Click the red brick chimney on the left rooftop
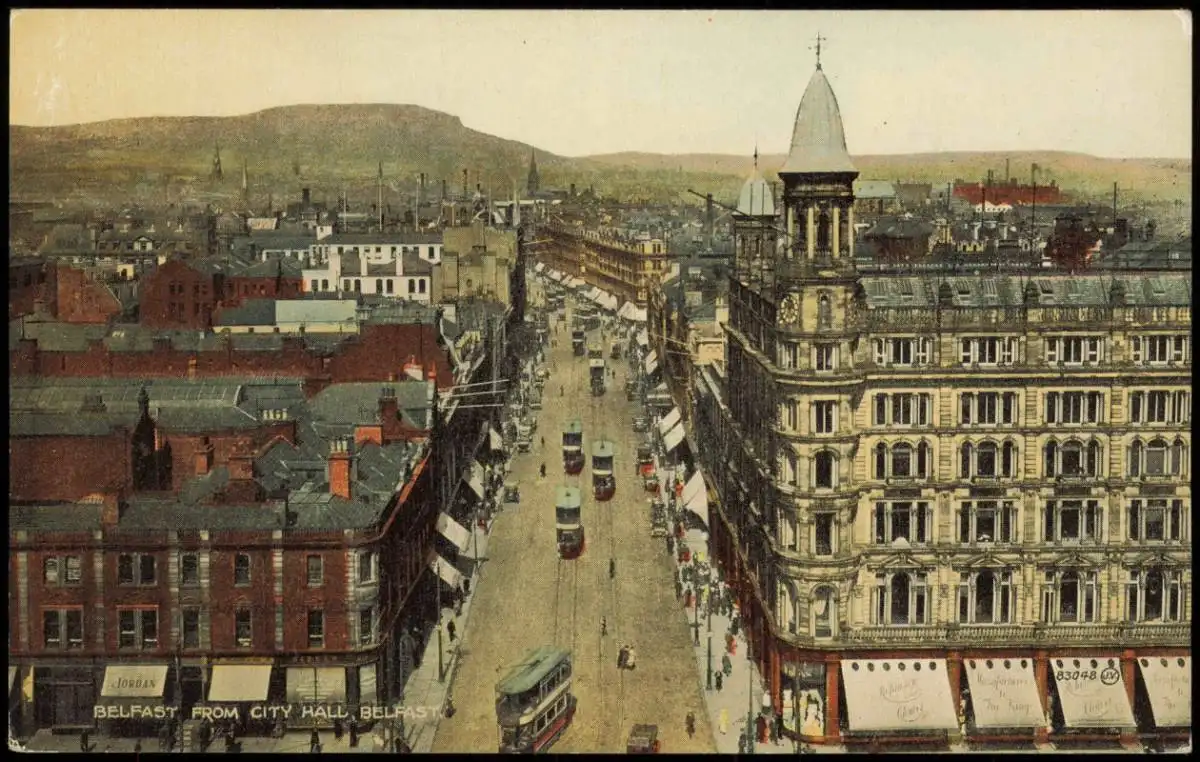The width and height of the screenshot is (1200, 762). click(x=340, y=468)
